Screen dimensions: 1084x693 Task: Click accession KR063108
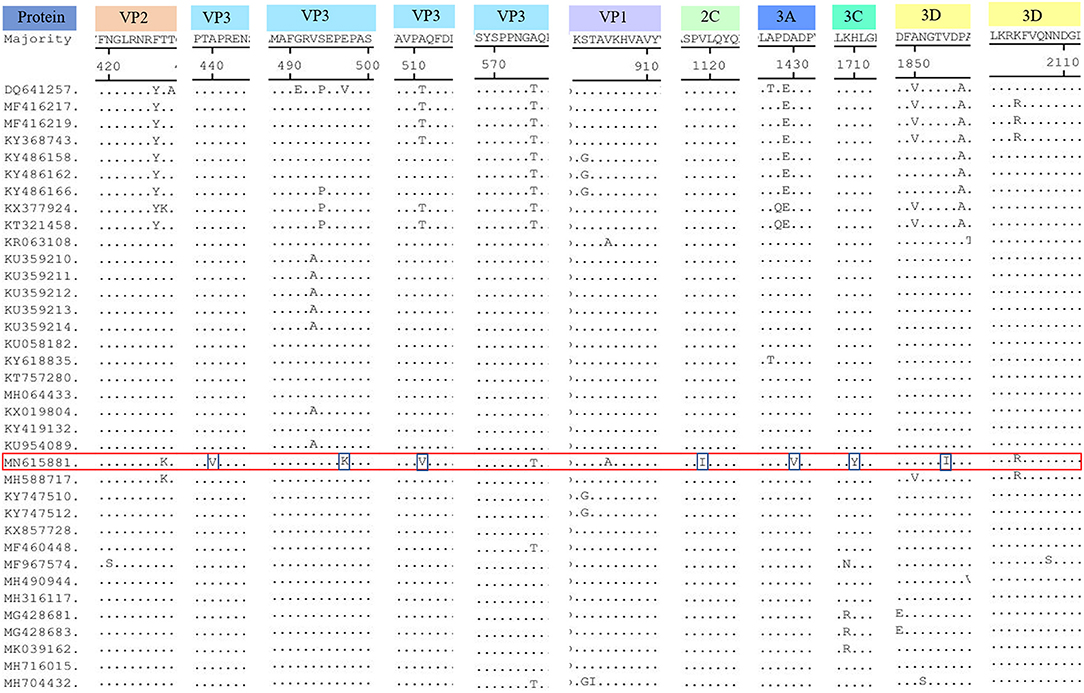(41, 243)
